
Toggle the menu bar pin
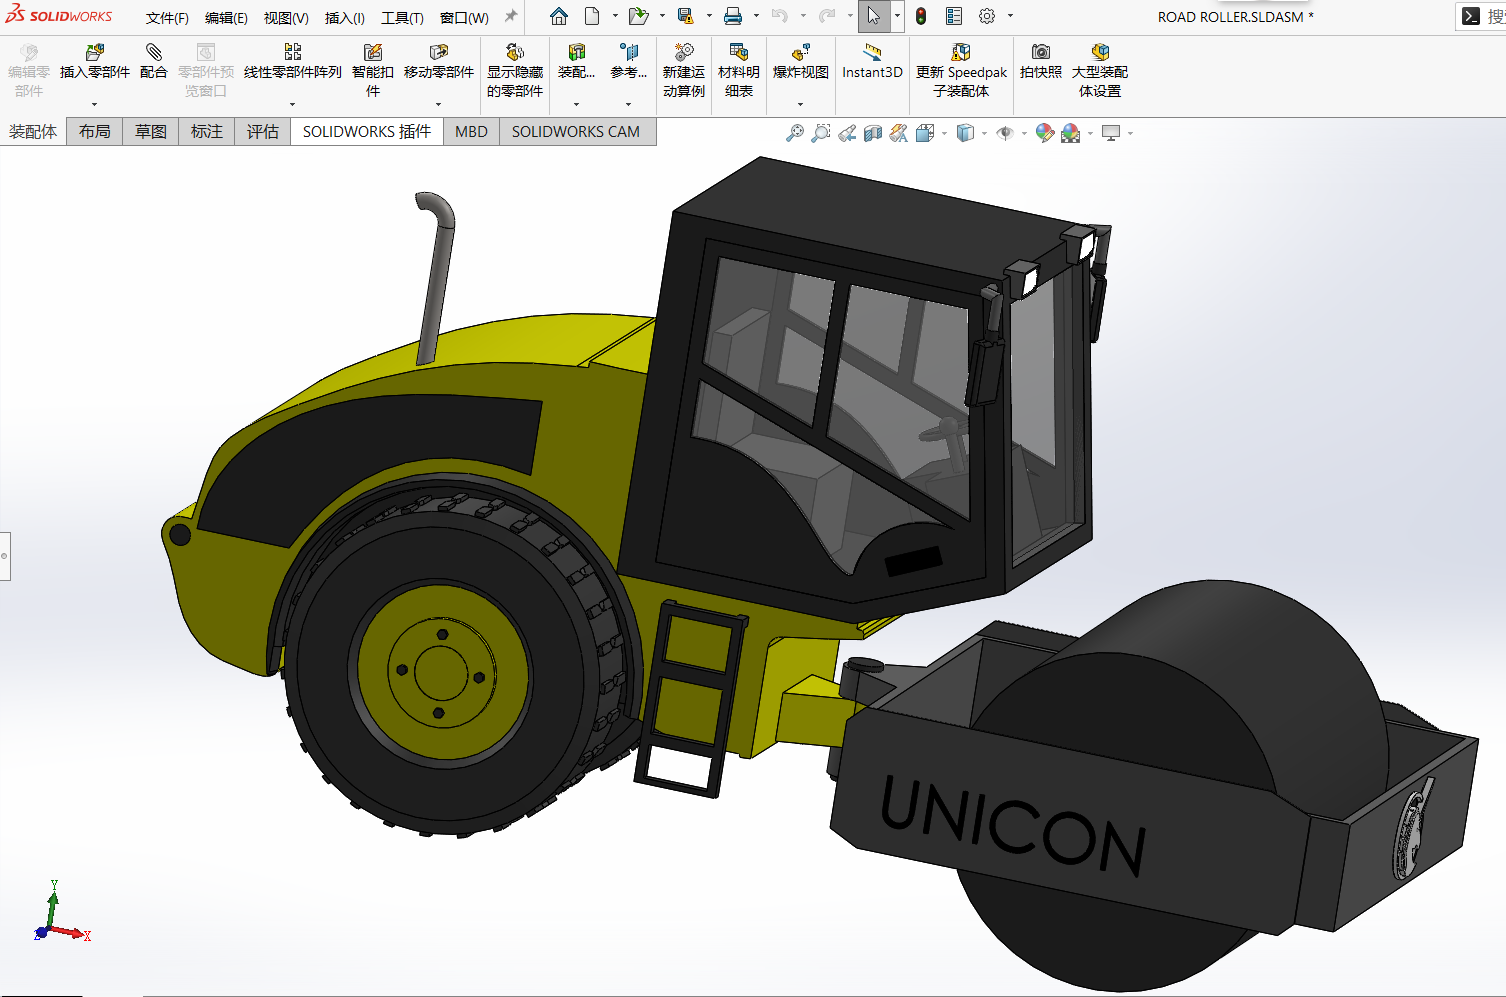511,16
